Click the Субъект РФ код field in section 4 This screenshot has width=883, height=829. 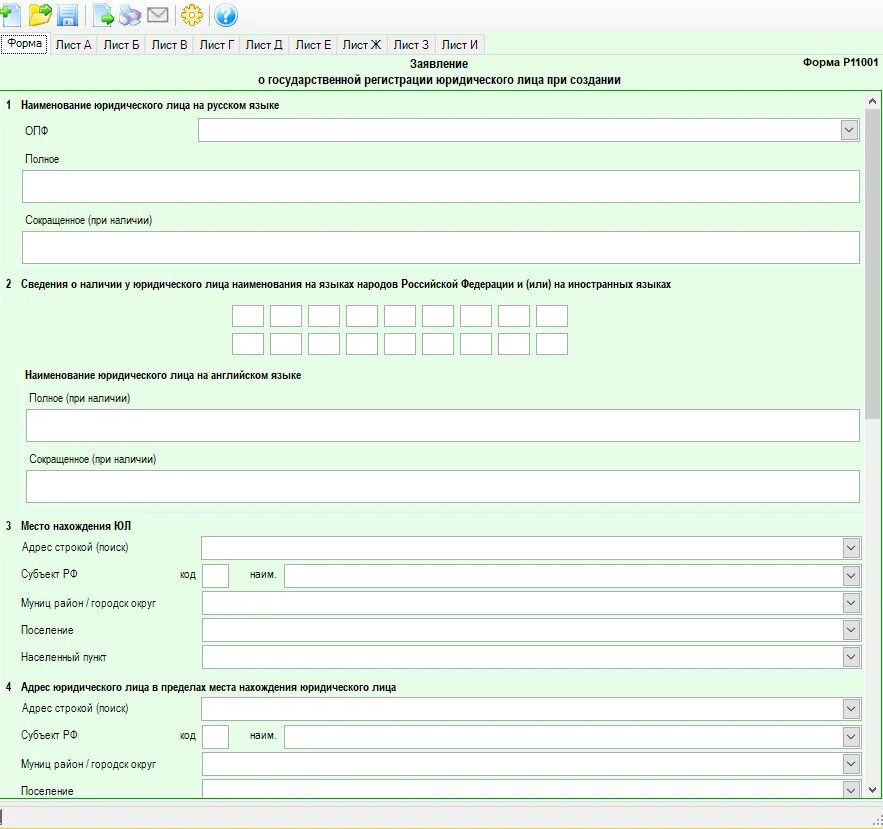pyautogui.click(x=215, y=737)
